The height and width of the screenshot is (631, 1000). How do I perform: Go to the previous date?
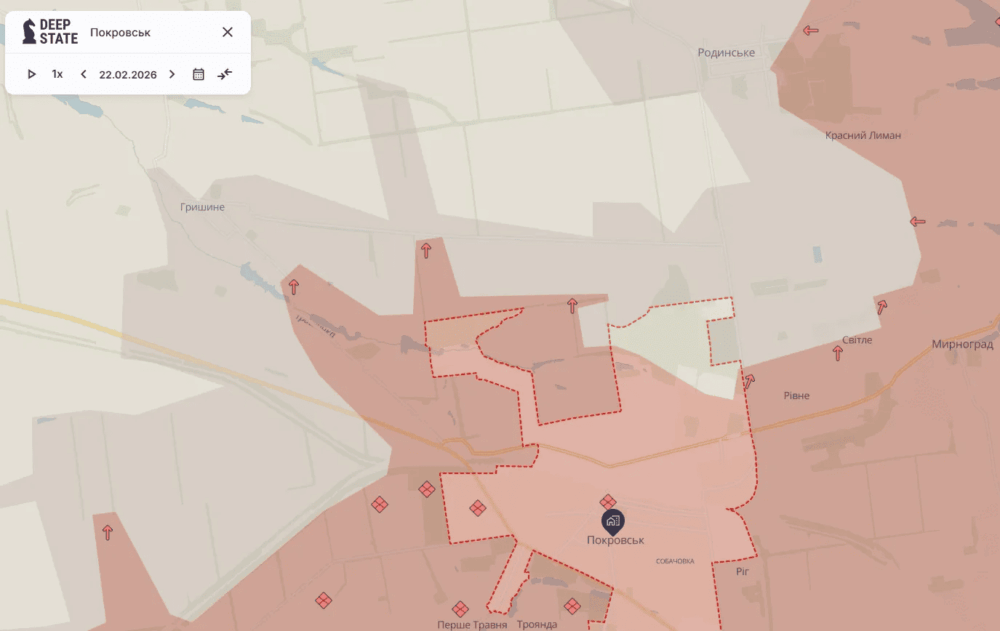83,74
